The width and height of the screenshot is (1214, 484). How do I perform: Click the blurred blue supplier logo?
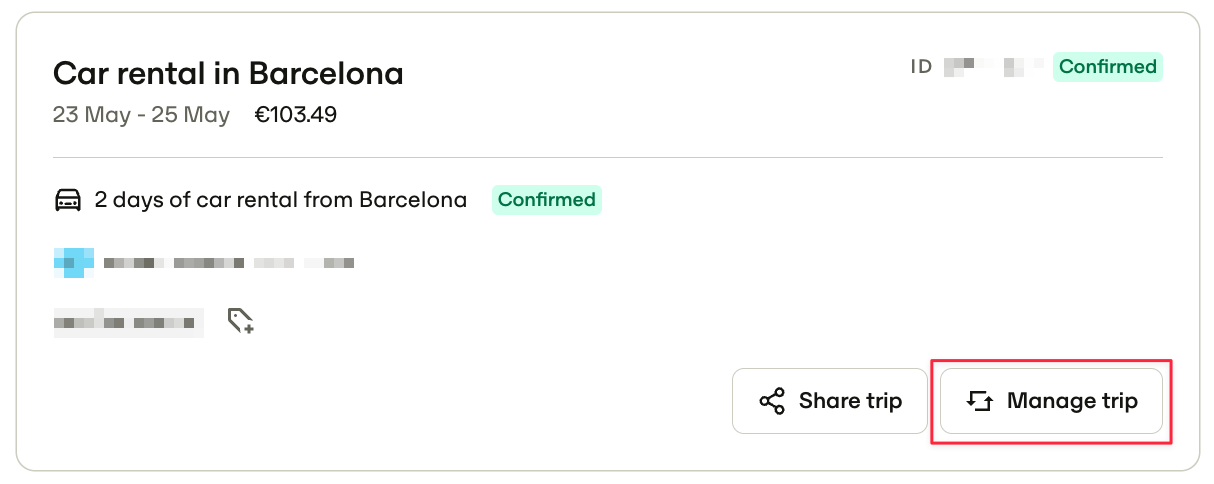pos(74,263)
